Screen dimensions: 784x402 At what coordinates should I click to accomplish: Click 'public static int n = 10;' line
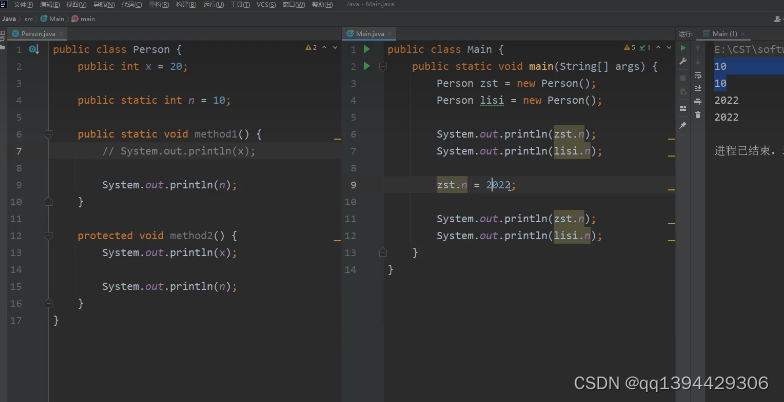[x=154, y=100]
